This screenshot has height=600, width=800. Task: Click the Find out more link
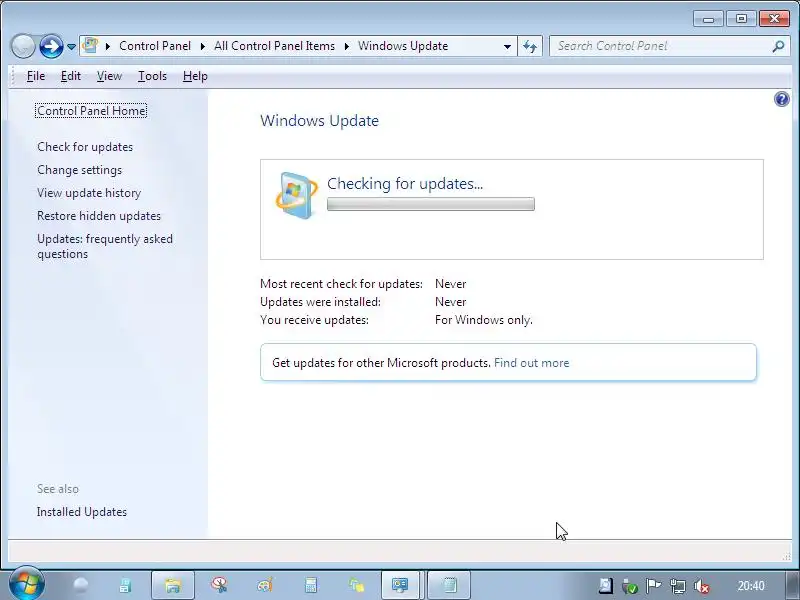coord(532,363)
